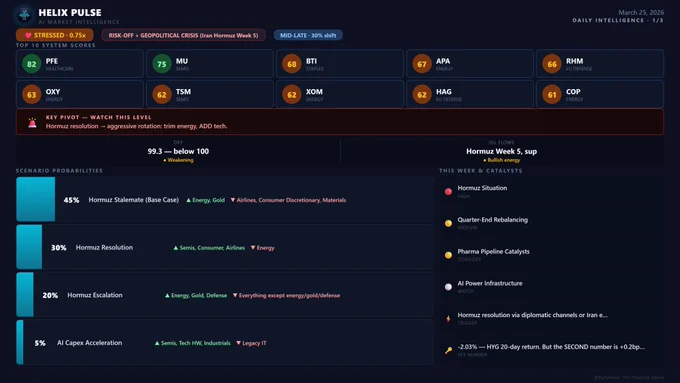Click the 'THIS WEEK & CATALYSTS' heading
The width and height of the screenshot is (680, 383).
tap(481, 170)
